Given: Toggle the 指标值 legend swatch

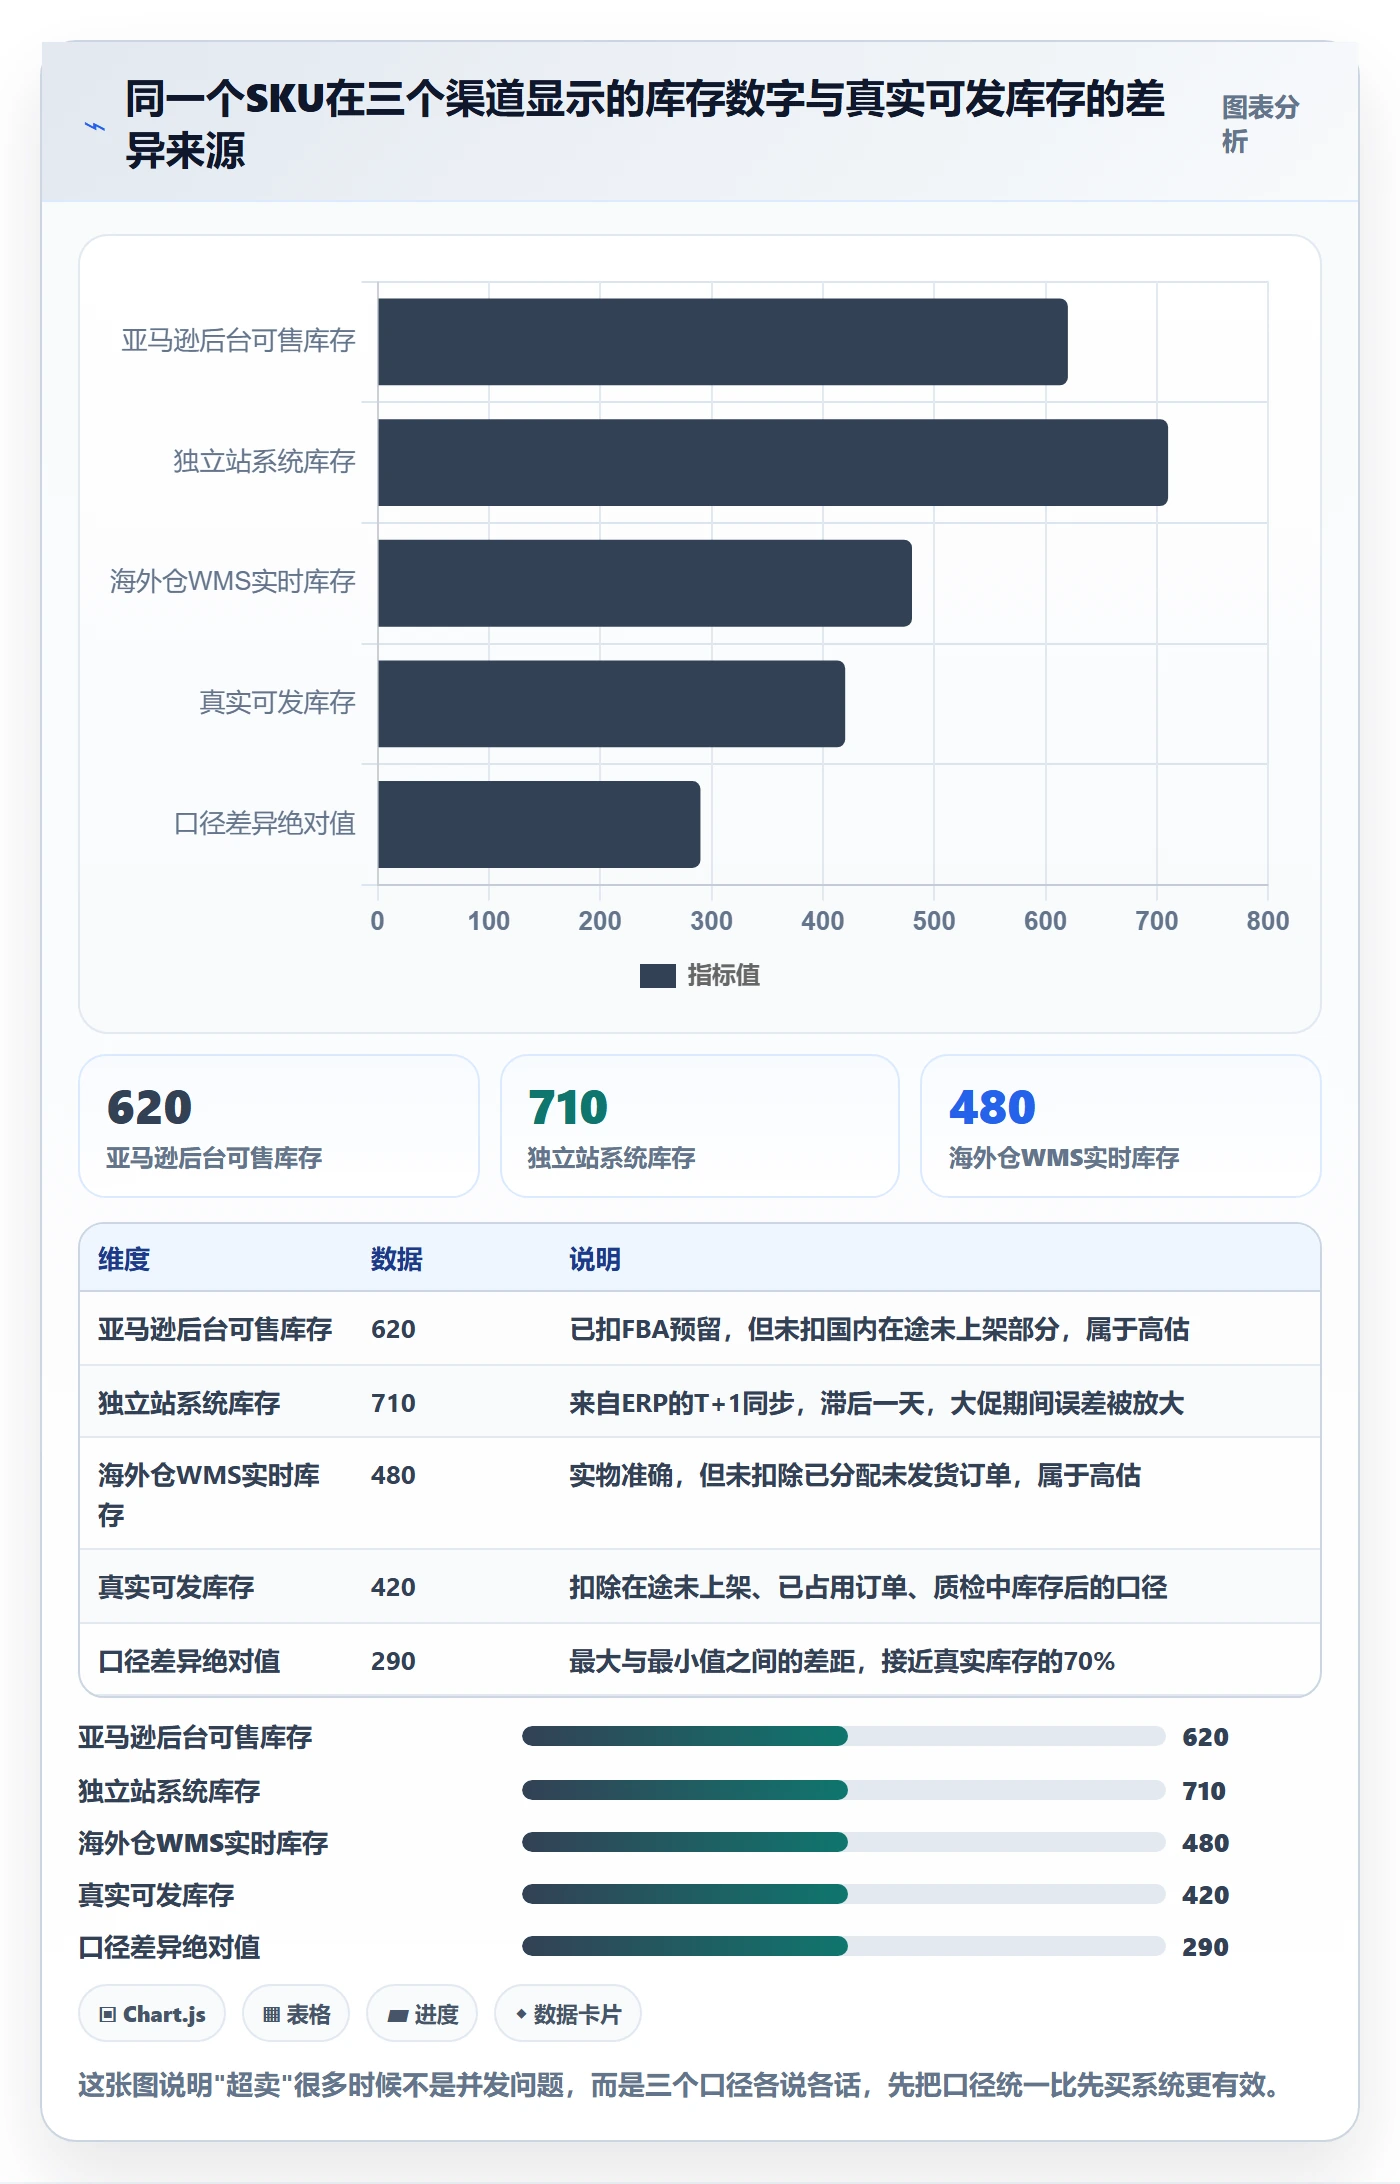Looking at the screenshot, I should (x=657, y=976).
